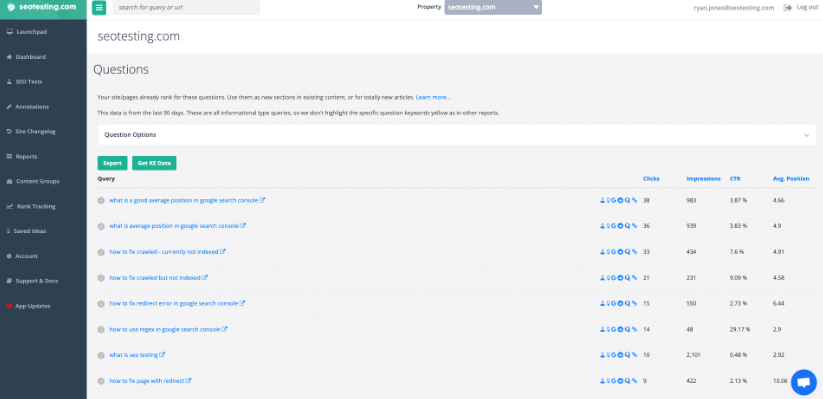This screenshot has height=399, width=823.
Task: Click flask test icon in 'what is average position' row
Action: click(603, 226)
